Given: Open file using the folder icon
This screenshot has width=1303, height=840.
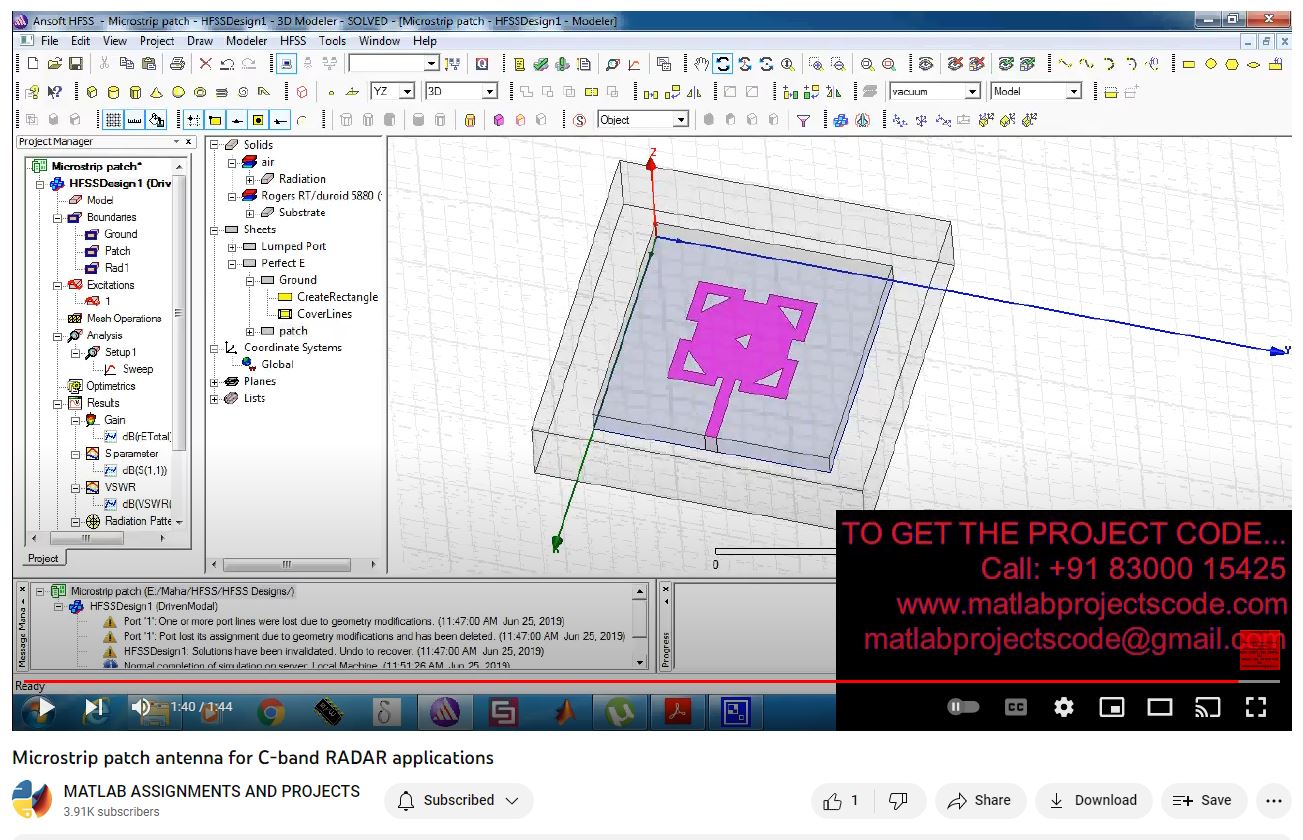Looking at the screenshot, I should 54,64.
